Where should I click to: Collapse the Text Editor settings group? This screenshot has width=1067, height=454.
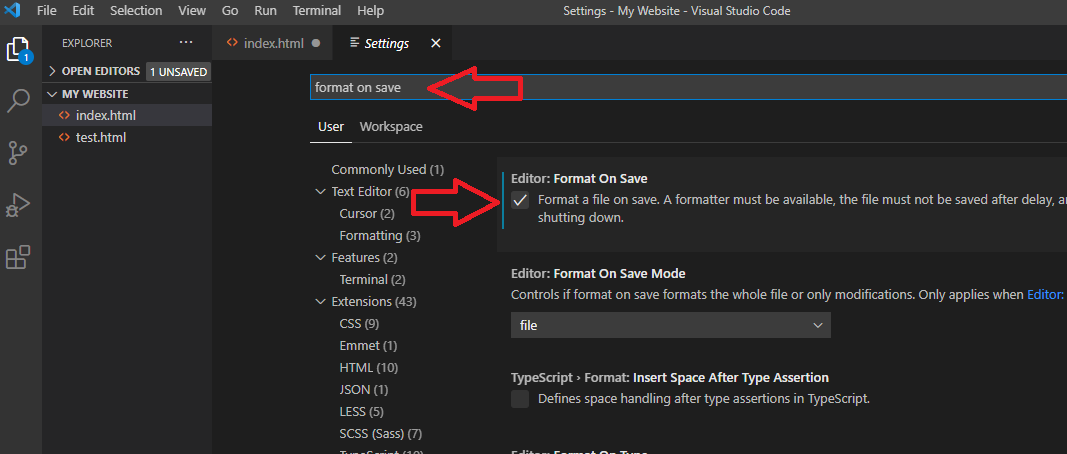tap(321, 192)
